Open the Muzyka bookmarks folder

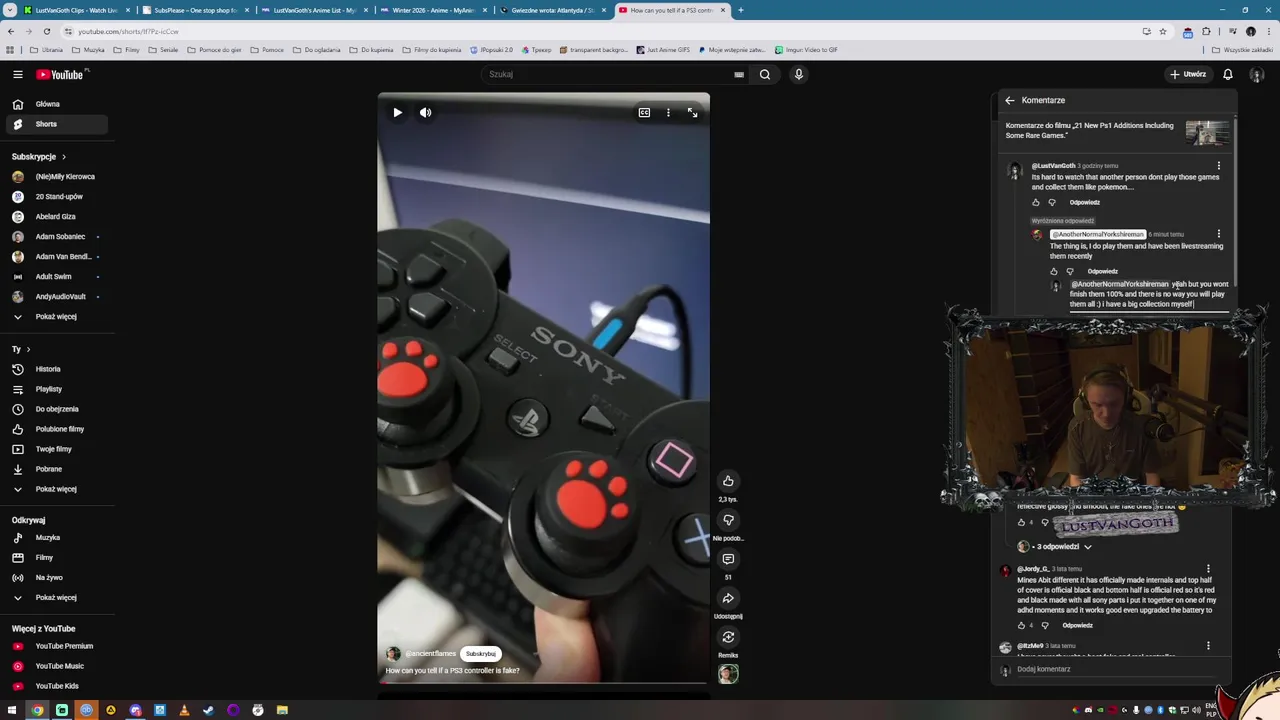[x=88, y=49]
